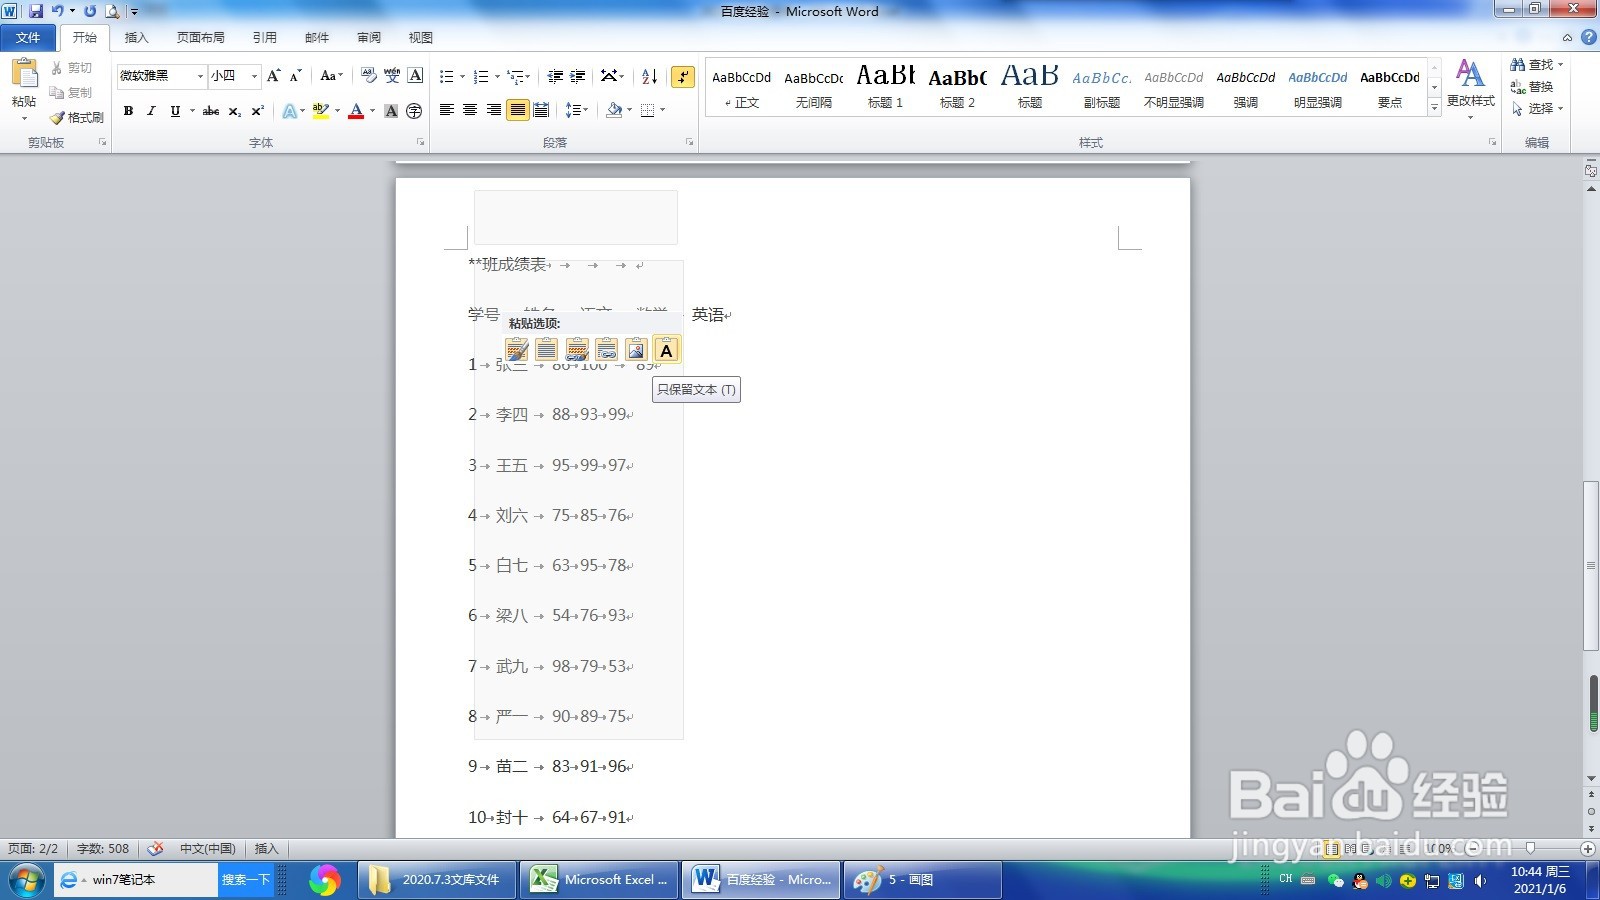The image size is (1600, 900).
Task: Switch to the References tab
Action: tap(264, 37)
